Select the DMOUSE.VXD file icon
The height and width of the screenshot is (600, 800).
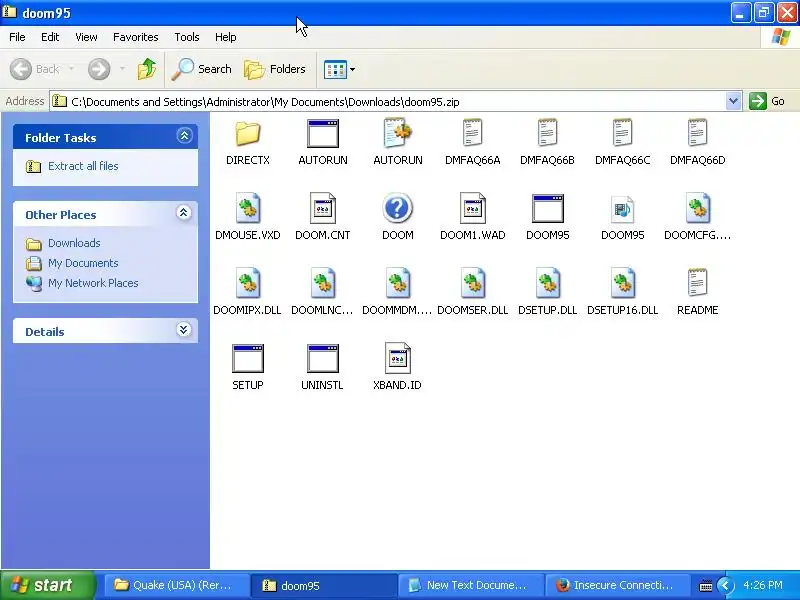pos(248,208)
